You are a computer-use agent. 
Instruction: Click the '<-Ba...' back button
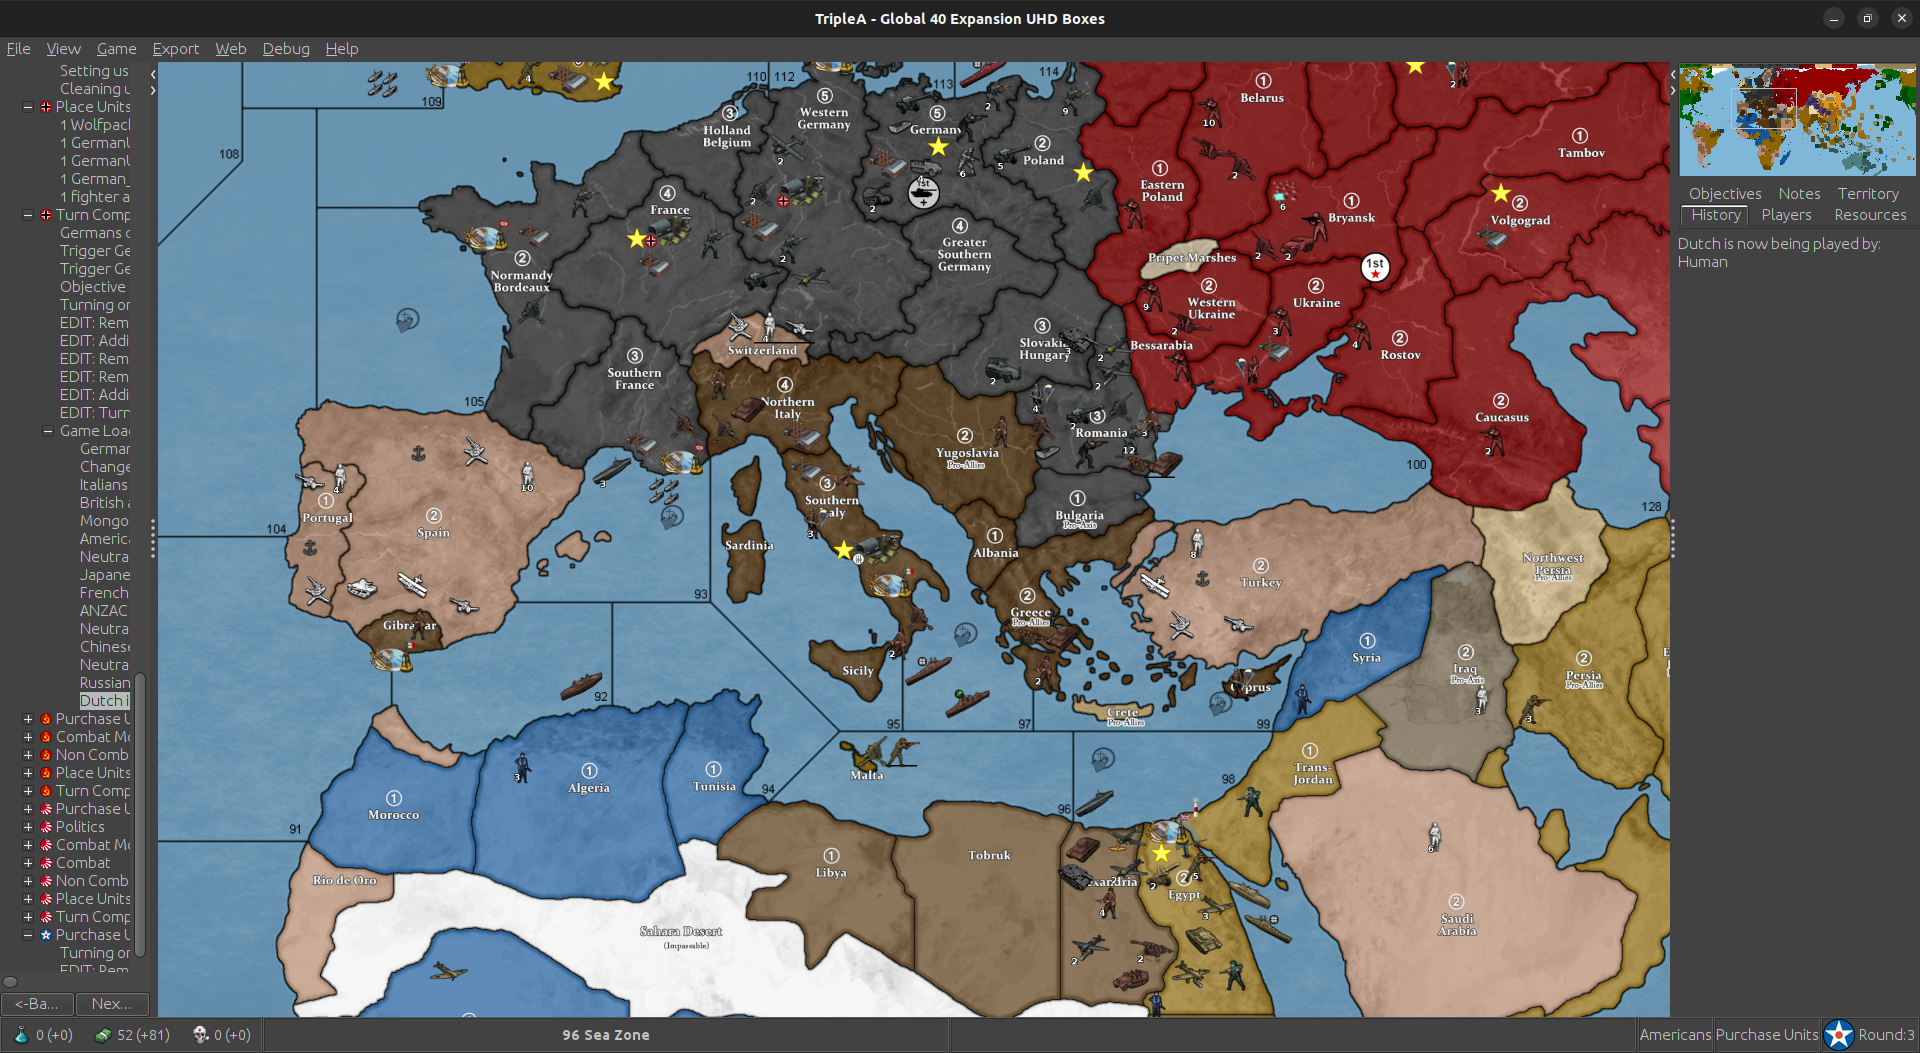pyautogui.click(x=37, y=1003)
